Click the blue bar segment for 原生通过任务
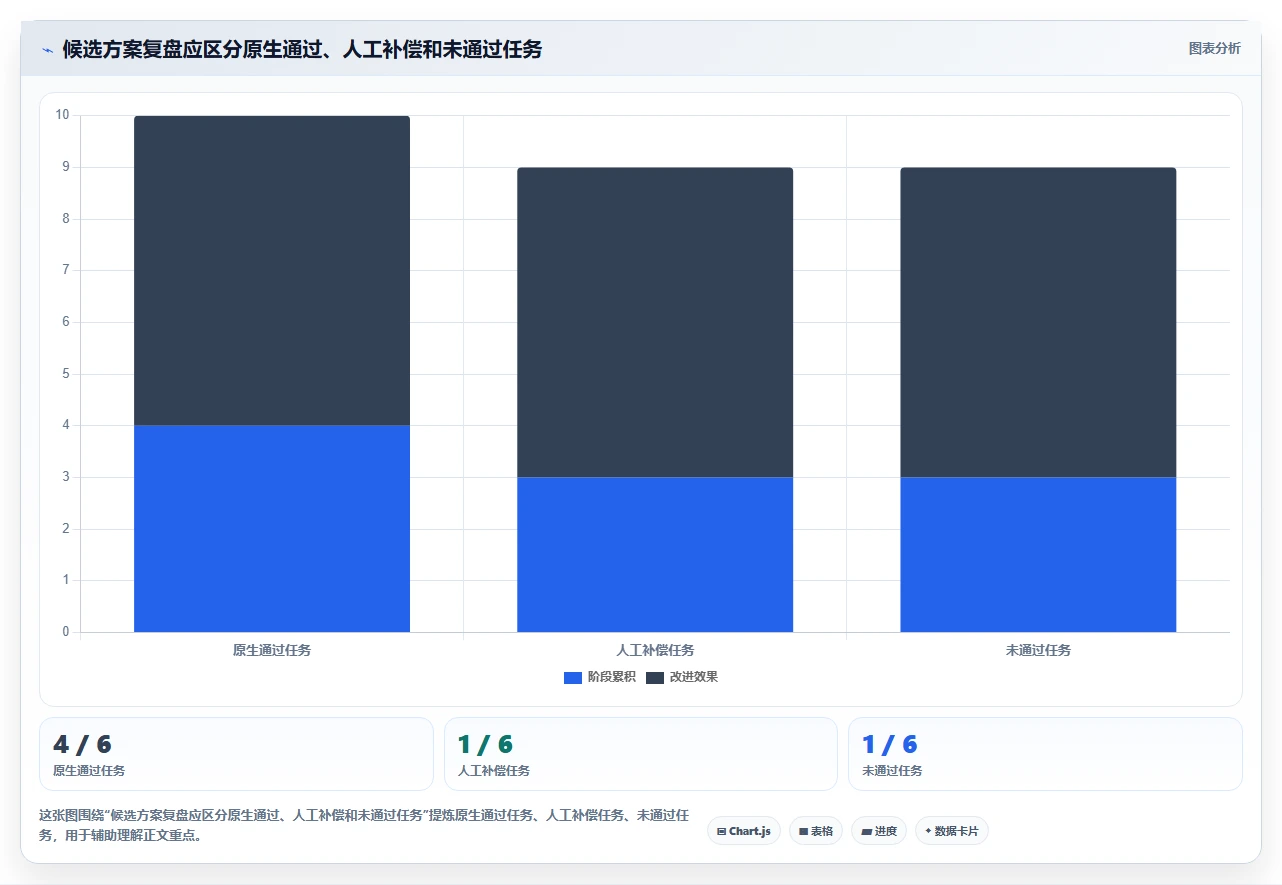Screen dimensions: 1282x885 tap(272, 529)
